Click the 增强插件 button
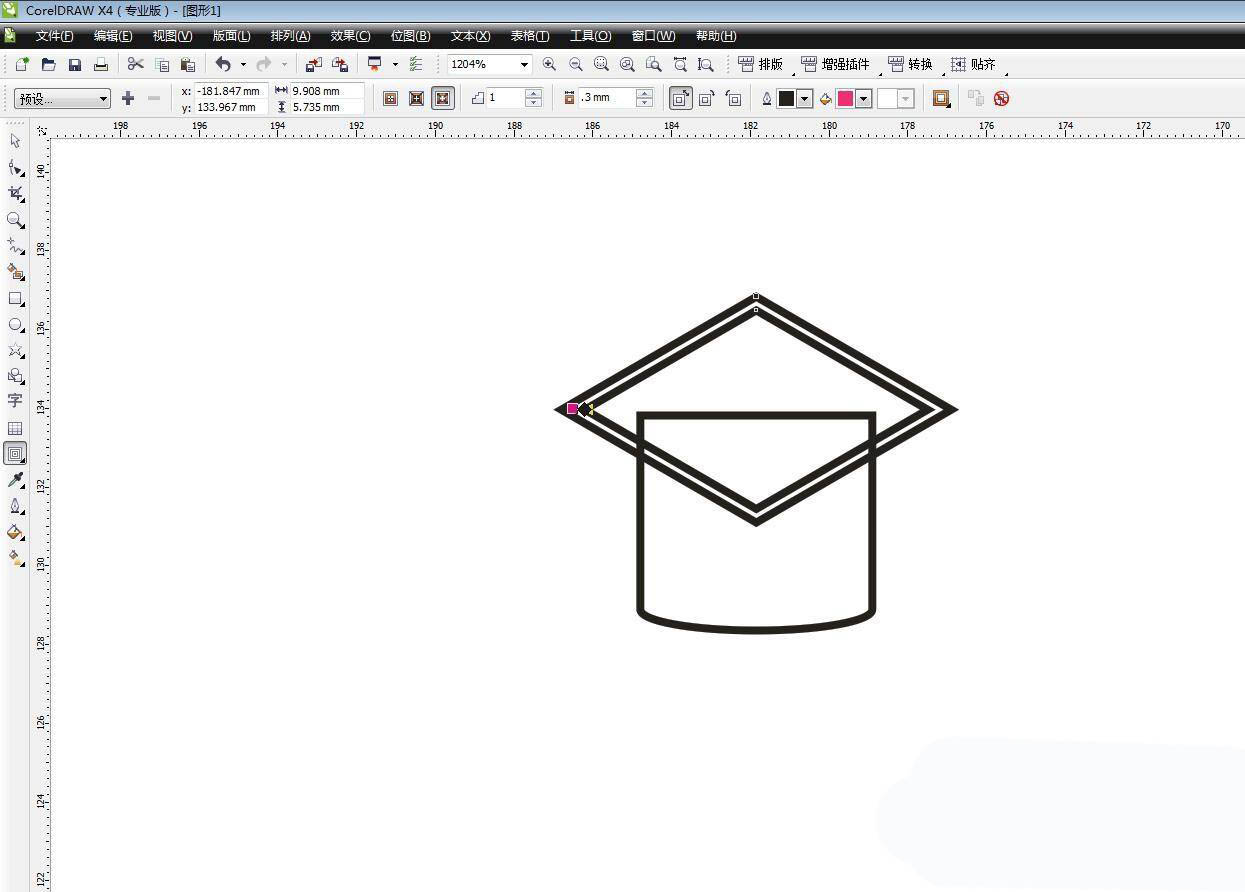Image resolution: width=1245 pixels, height=892 pixels. [x=836, y=64]
